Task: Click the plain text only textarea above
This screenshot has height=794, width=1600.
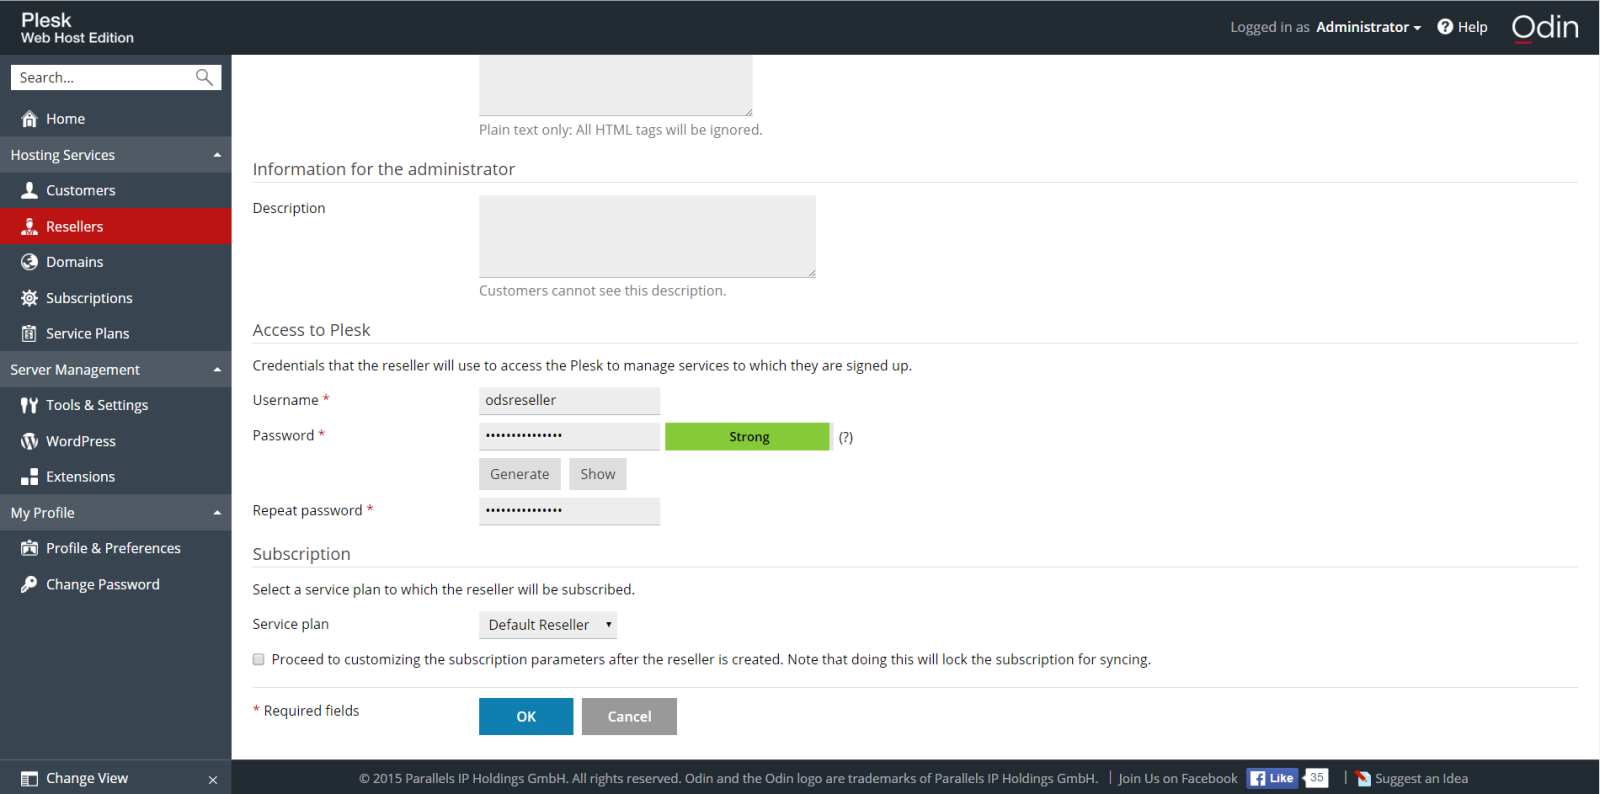Action: pos(616,85)
